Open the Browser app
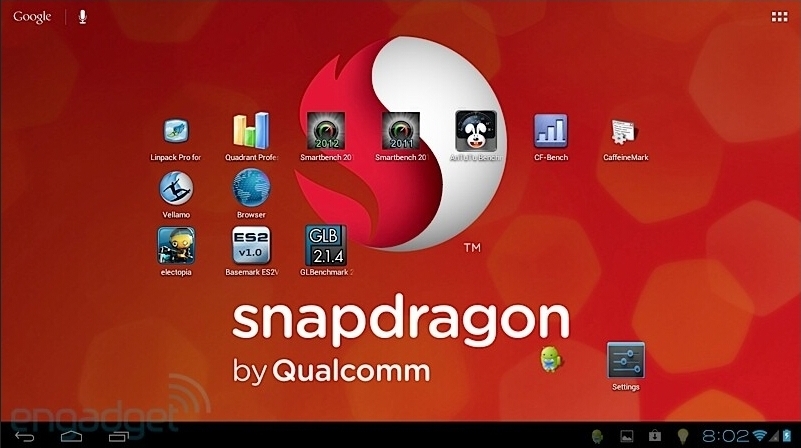The image size is (801, 448). 251,188
